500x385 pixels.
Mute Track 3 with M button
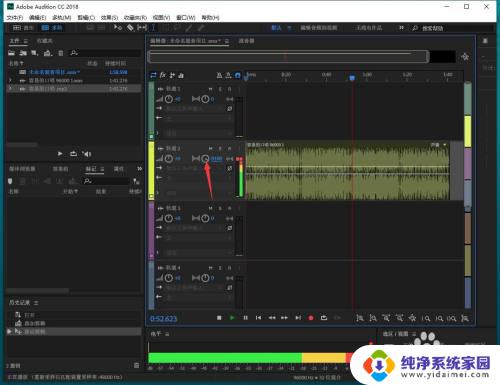[210, 208]
